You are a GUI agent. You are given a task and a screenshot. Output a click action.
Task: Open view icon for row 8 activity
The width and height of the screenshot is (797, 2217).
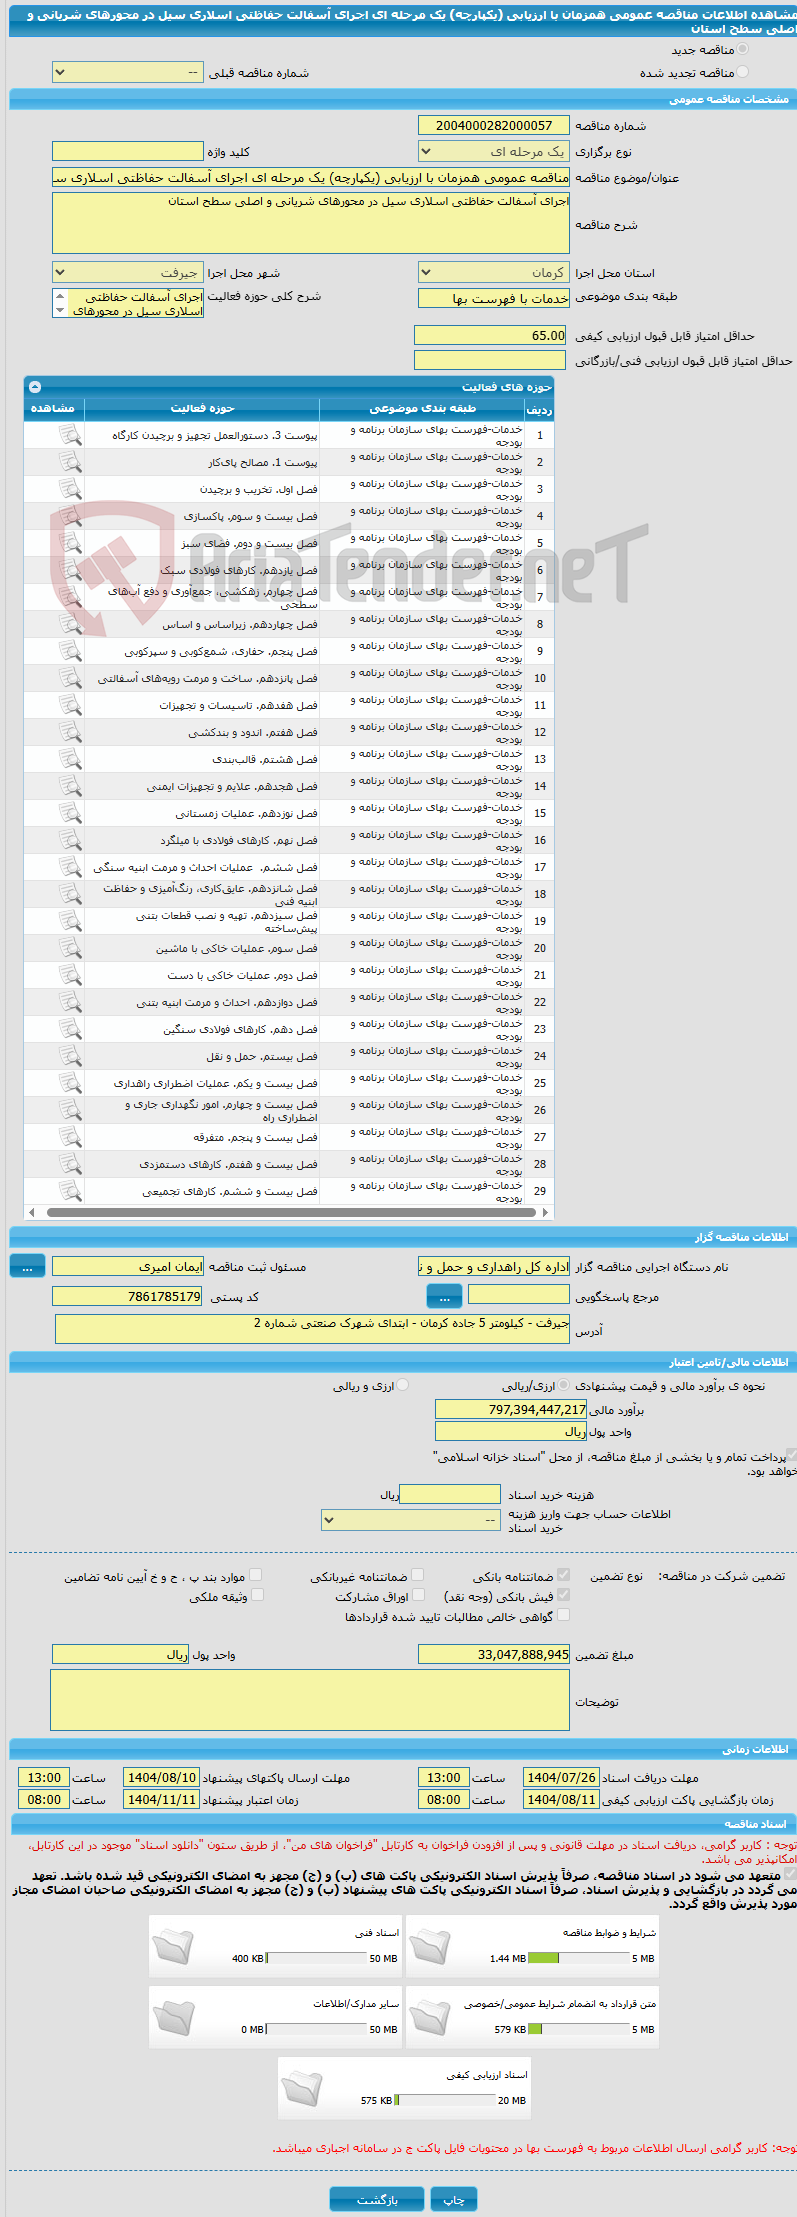tap(69, 624)
